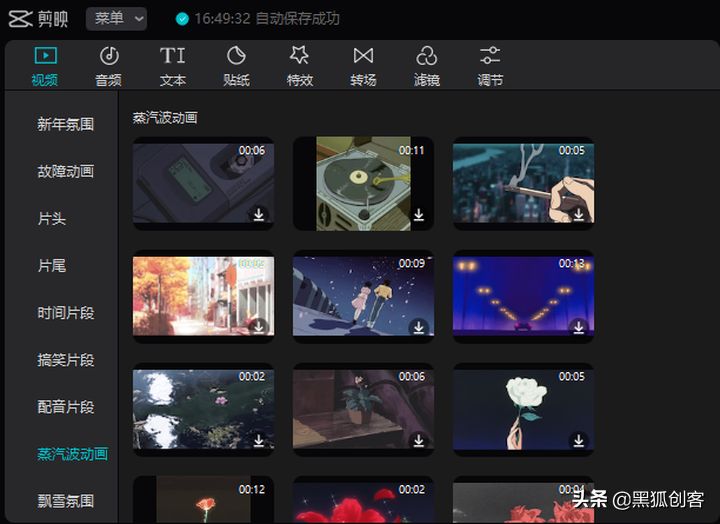Download the autumn street clip
The width and height of the screenshot is (720, 524).
pos(259,327)
